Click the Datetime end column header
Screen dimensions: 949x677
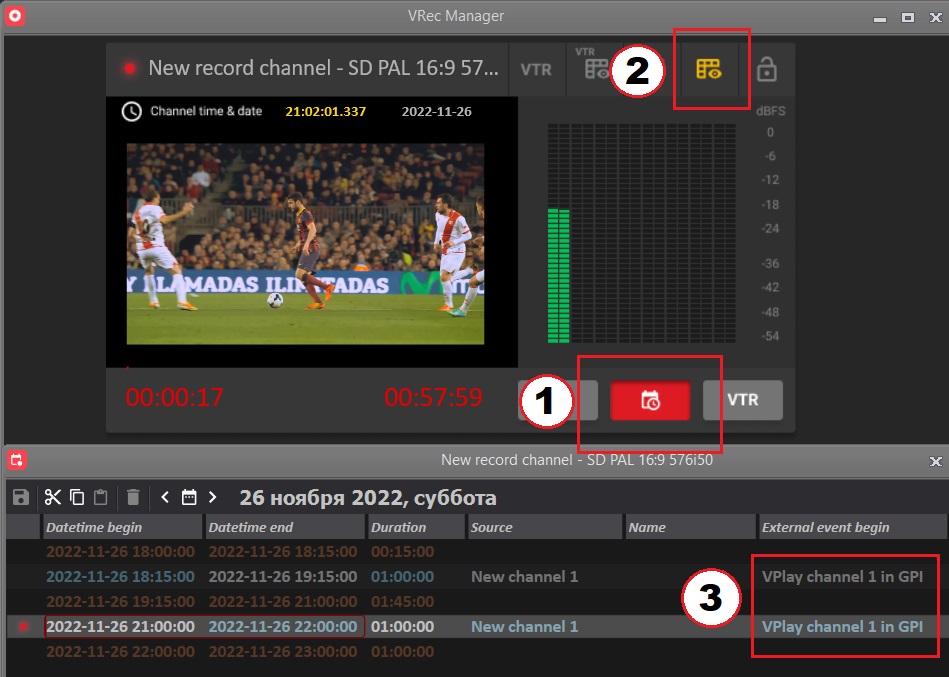[284, 527]
